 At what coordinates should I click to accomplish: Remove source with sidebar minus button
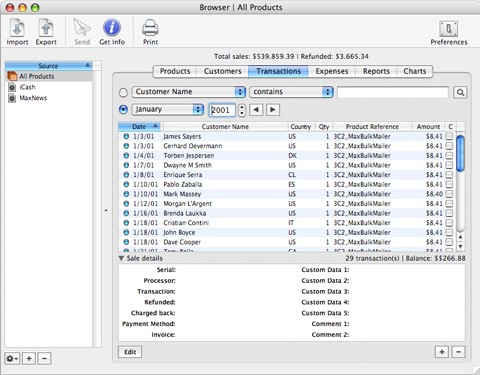point(44,359)
